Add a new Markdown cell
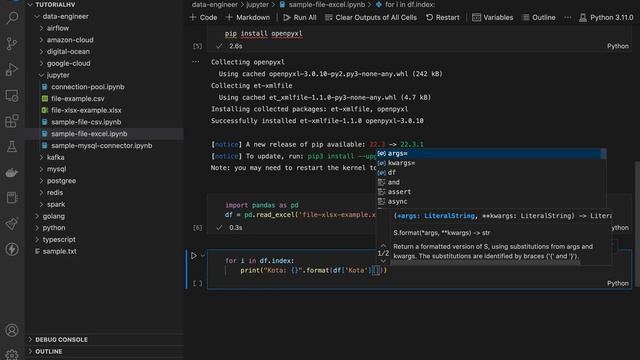640x360 pixels. click(x=248, y=18)
